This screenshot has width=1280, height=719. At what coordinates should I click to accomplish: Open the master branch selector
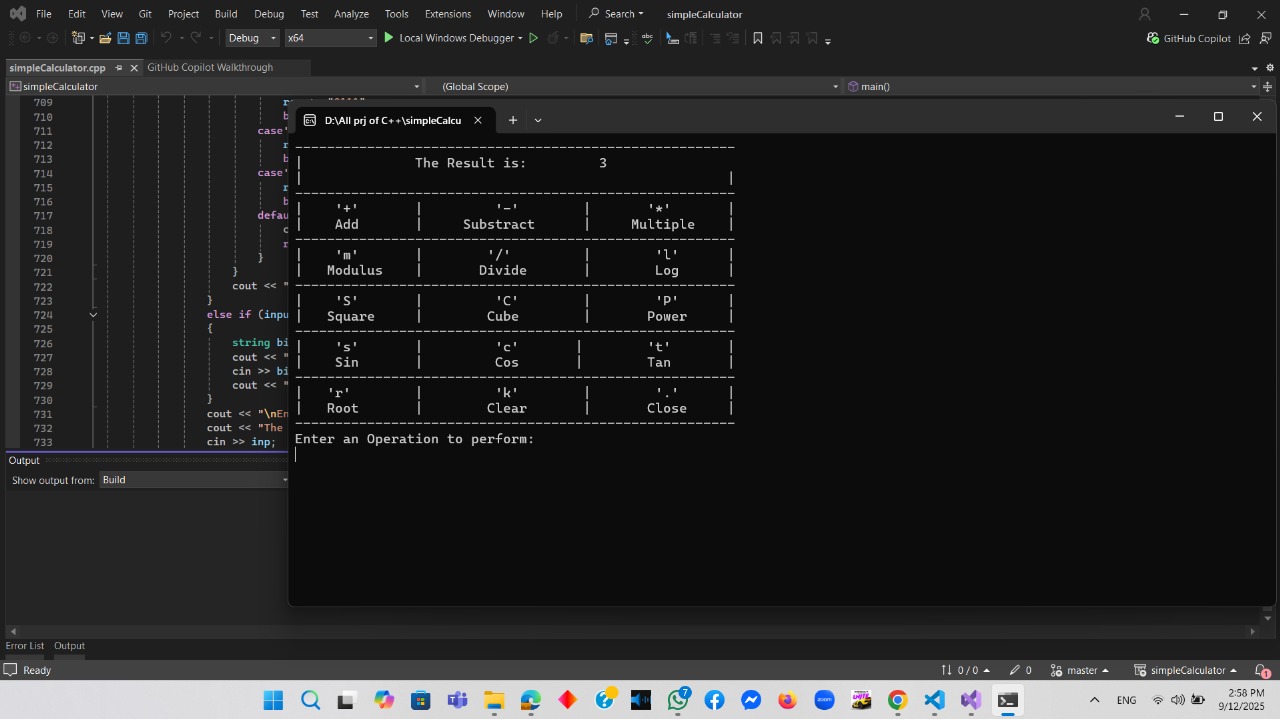pyautogui.click(x=1080, y=670)
